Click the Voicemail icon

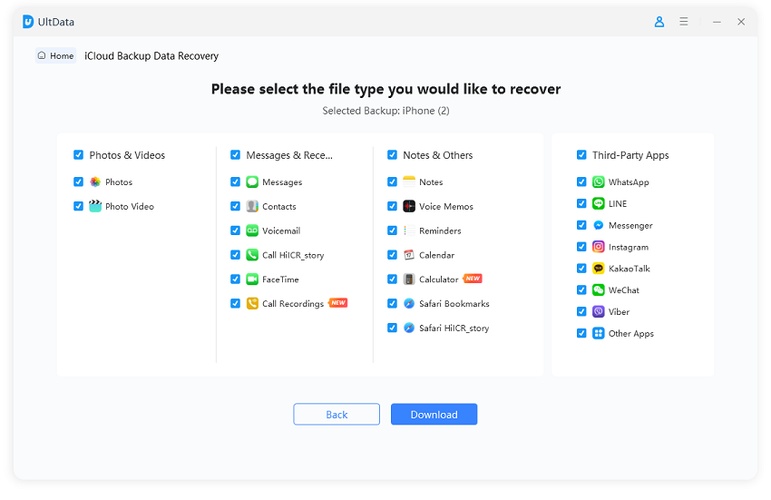click(x=252, y=231)
